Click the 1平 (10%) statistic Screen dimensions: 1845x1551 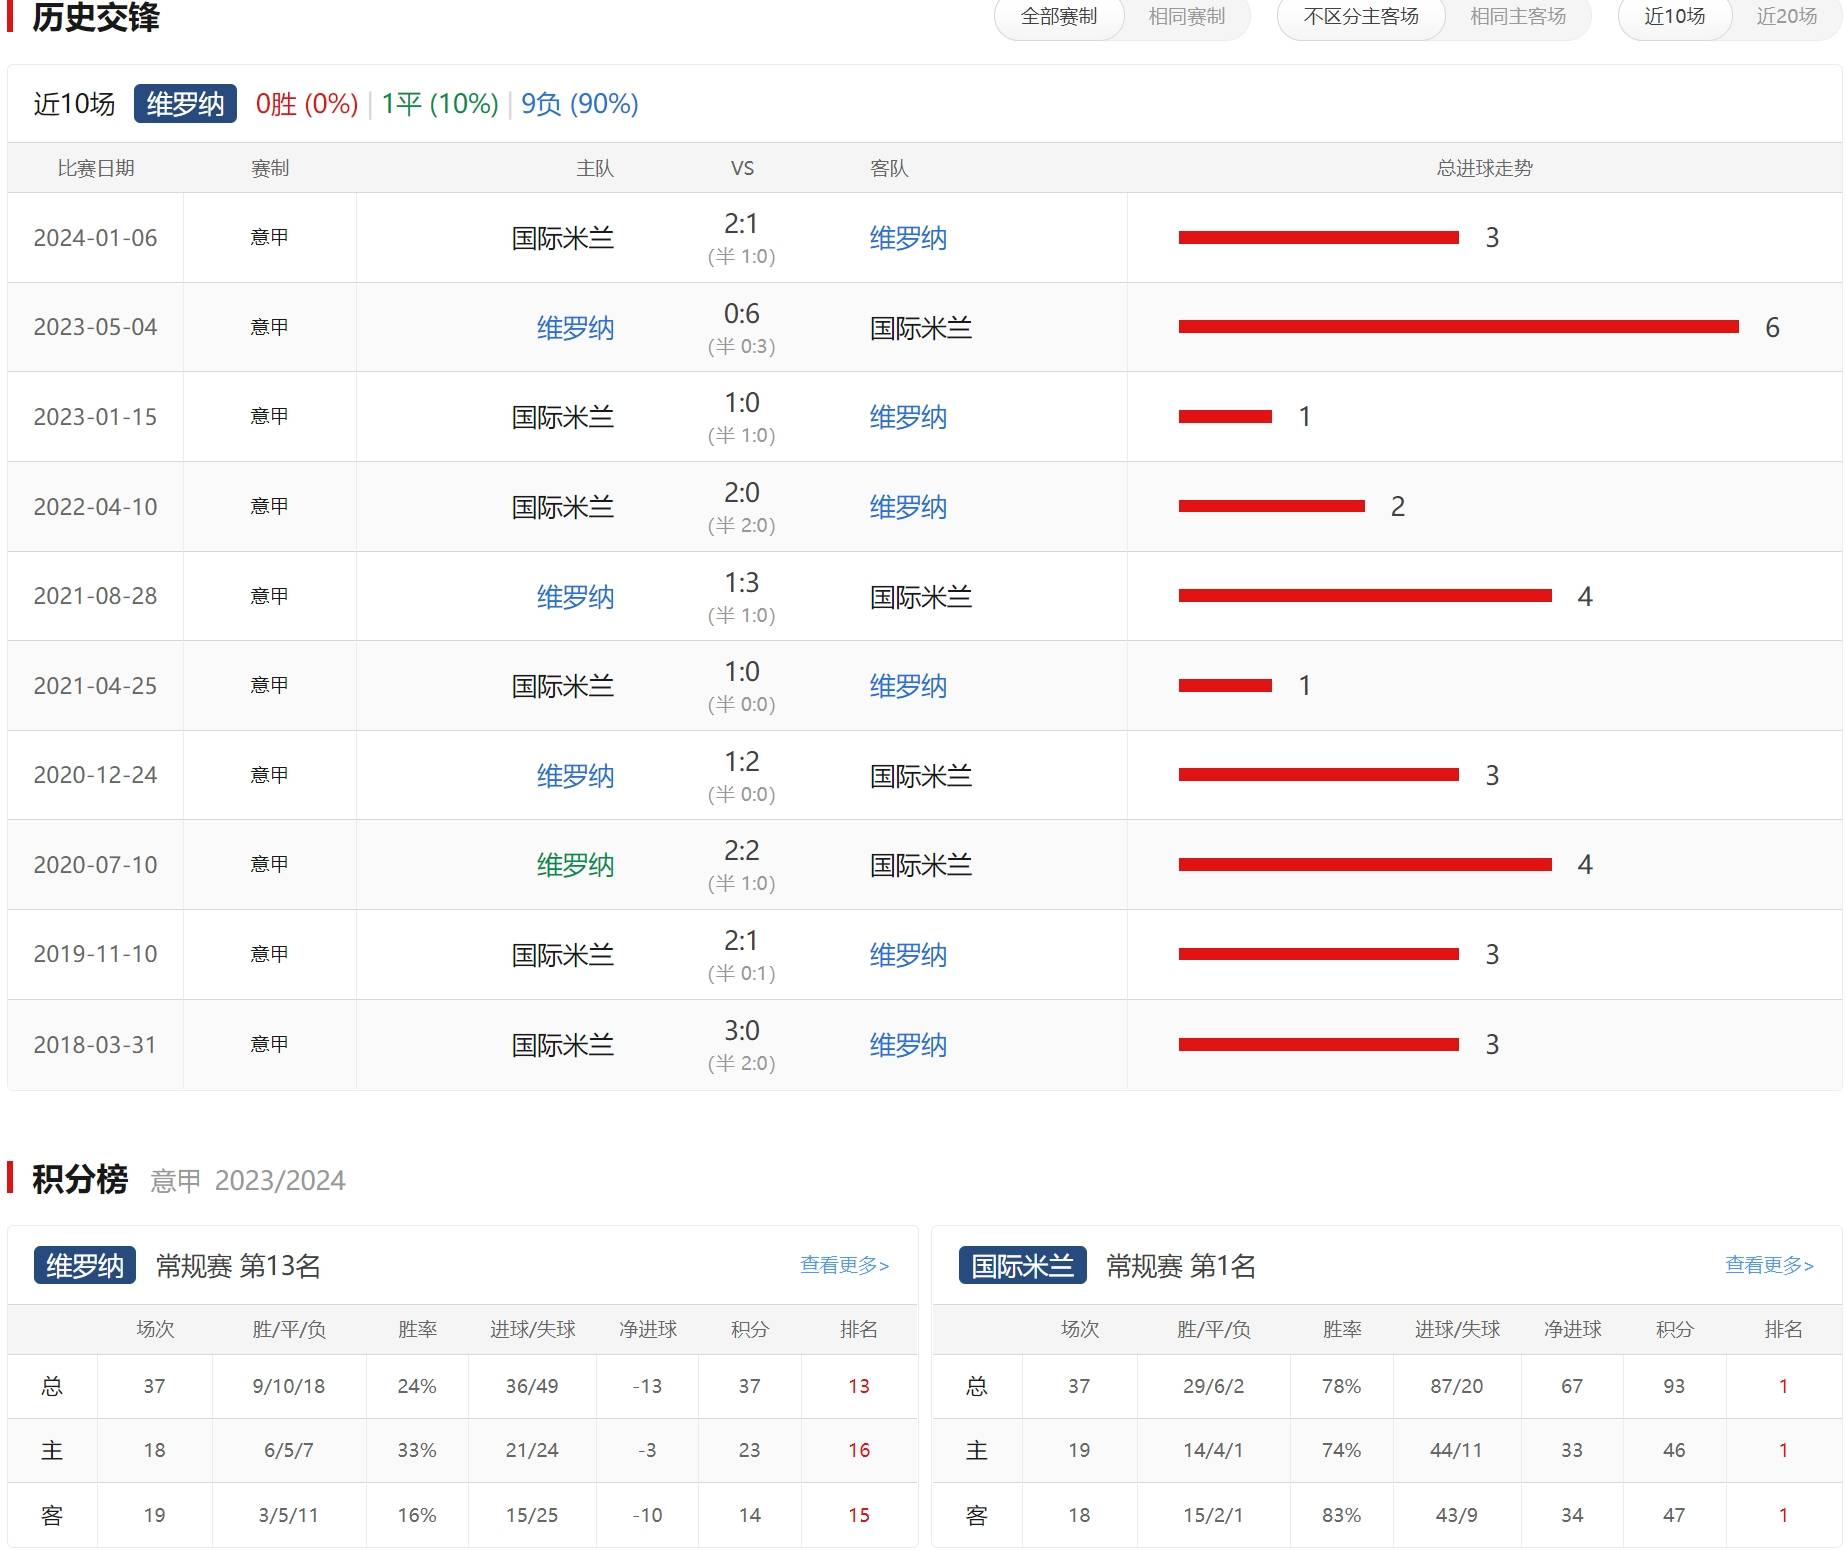[440, 104]
